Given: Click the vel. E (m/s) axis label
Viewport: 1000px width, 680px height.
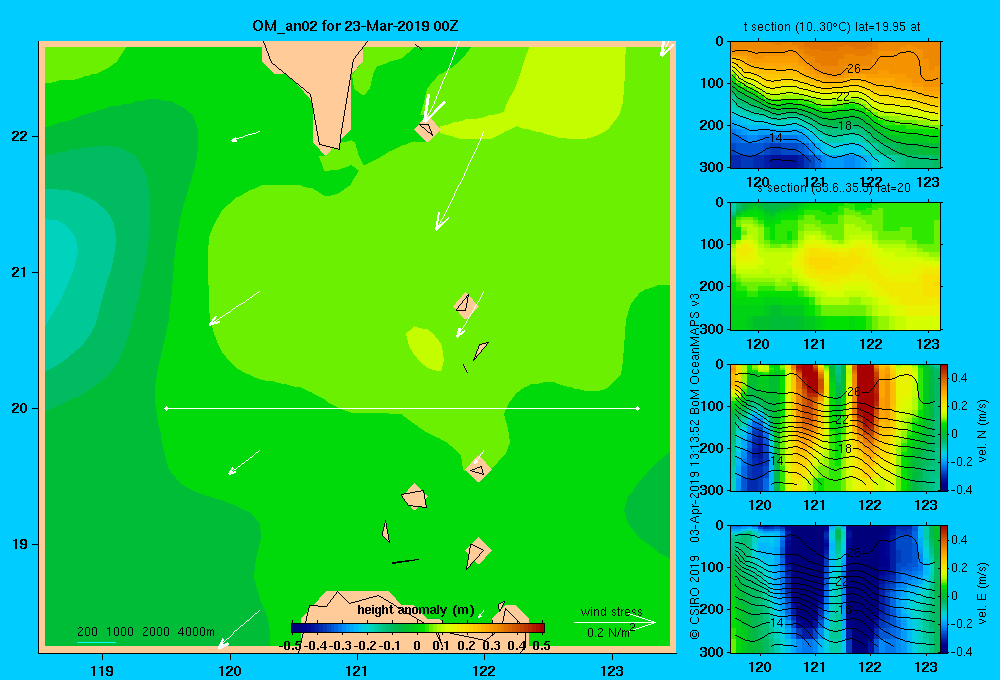Looking at the screenshot, I should (x=982, y=593).
